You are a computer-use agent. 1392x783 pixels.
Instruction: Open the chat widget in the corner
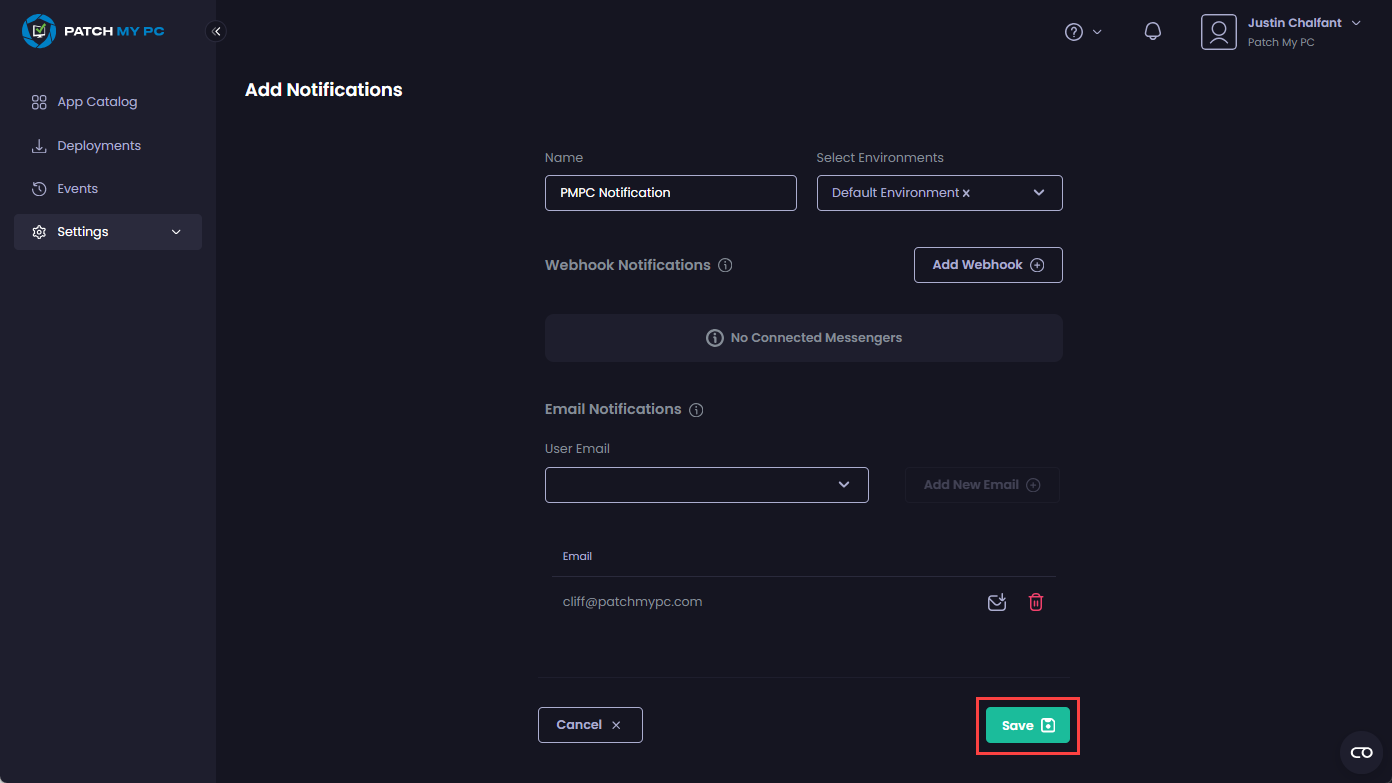tap(1361, 752)
